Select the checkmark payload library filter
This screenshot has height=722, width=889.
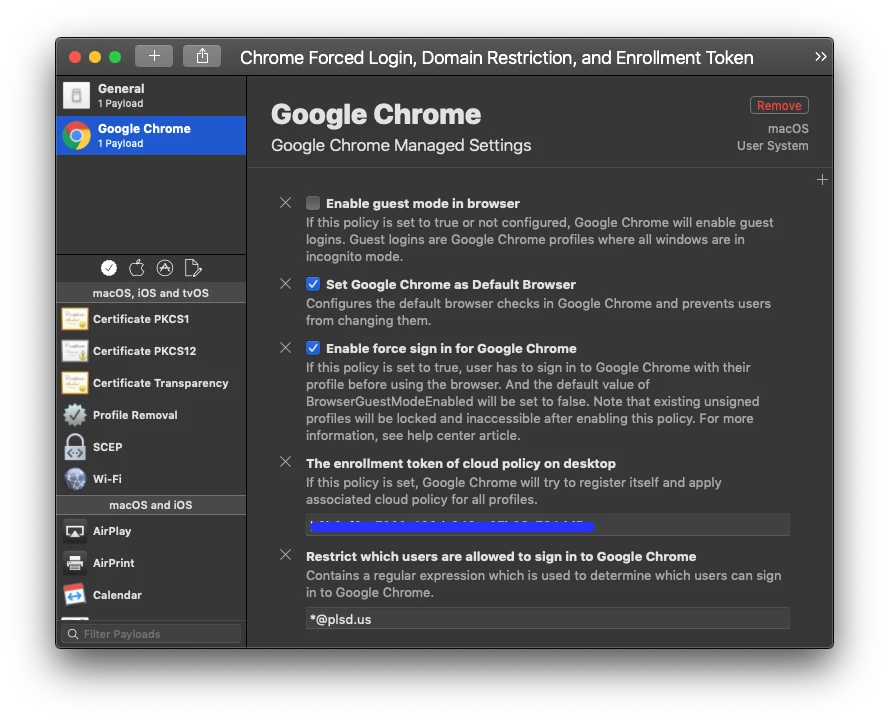click(109, 268)
